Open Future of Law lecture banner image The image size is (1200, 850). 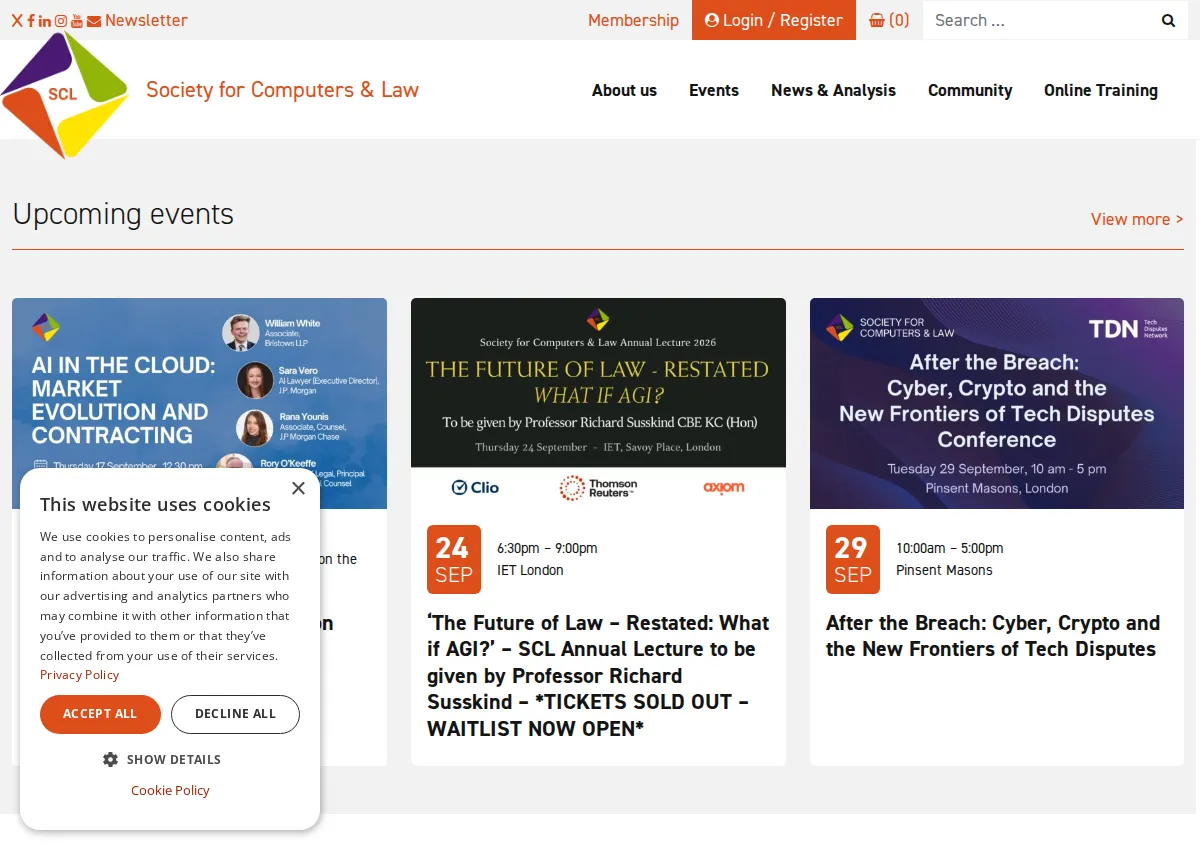click(598, 403)
